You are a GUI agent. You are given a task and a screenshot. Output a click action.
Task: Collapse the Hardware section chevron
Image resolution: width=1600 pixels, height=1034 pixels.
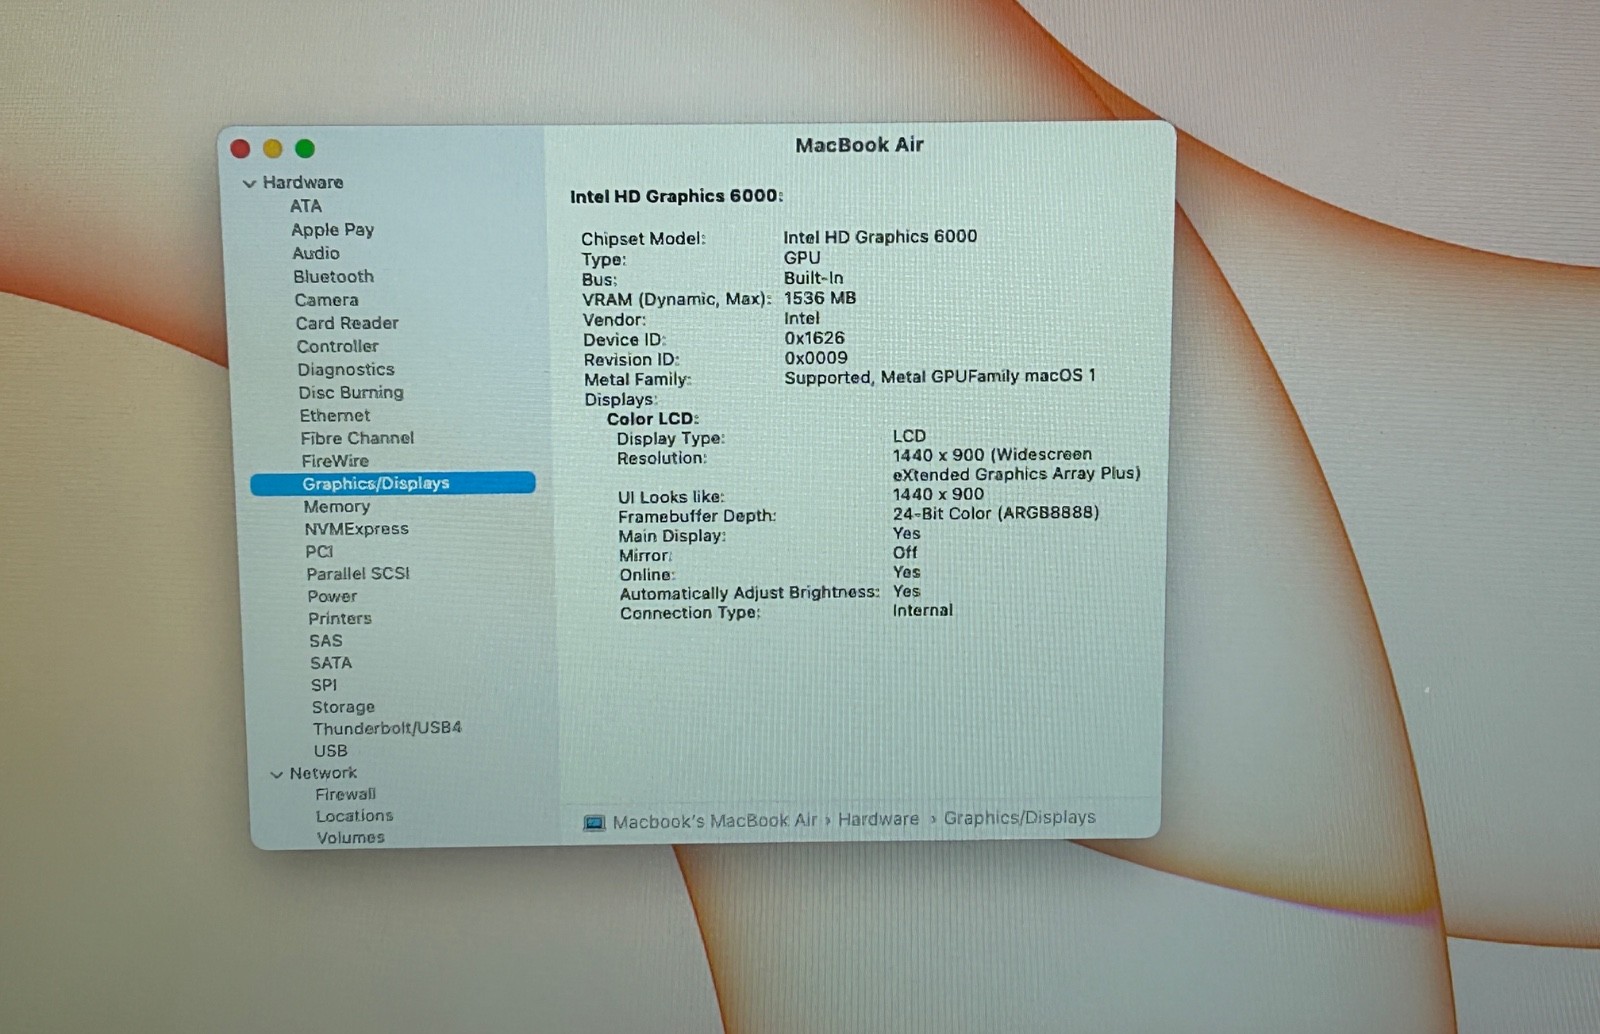(x=249, y=184)
